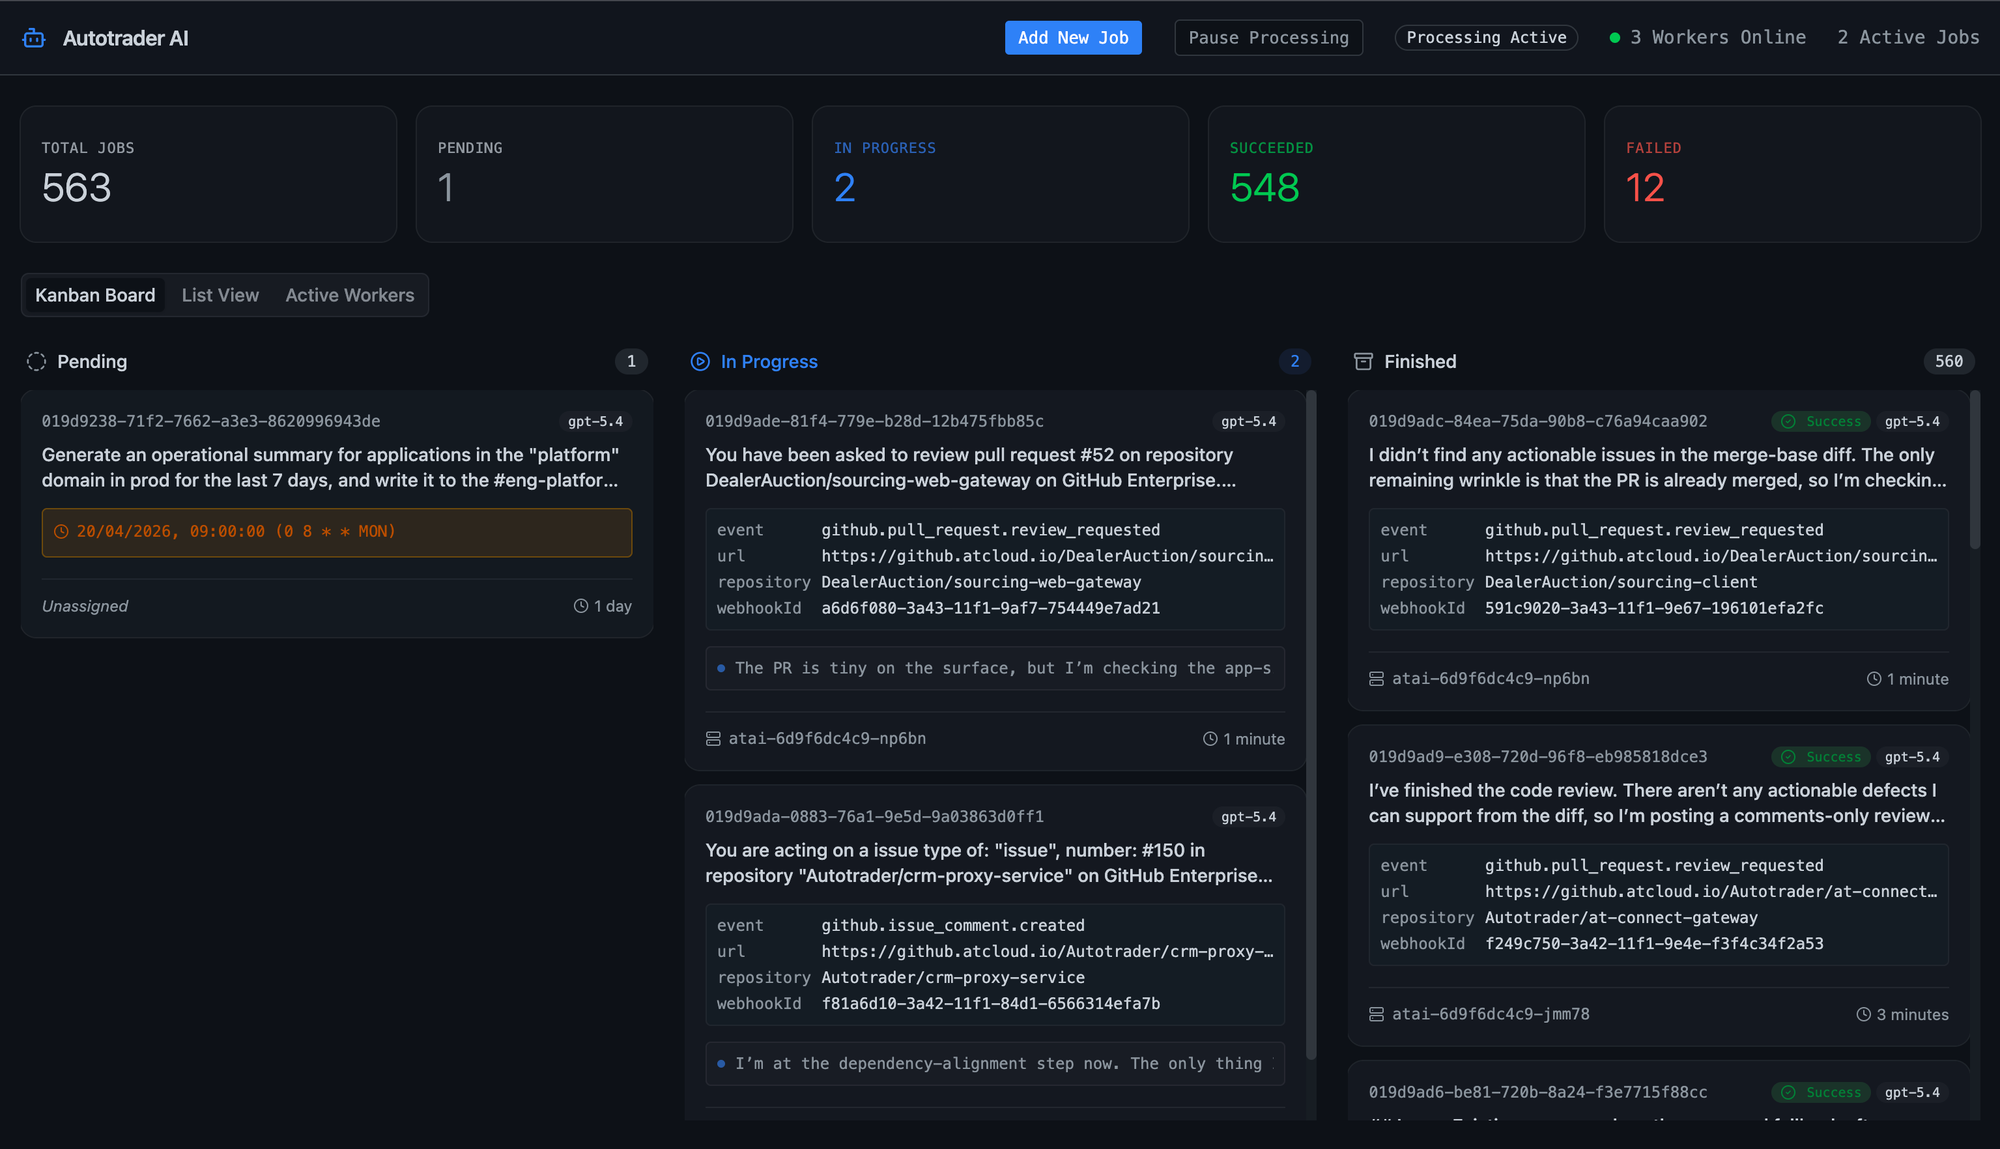This screenshot has width=2000, height=1149.
Task: Click server icon next to atai-6d9f6dc4c9-jmm78
Action: click(1376, 1014)
